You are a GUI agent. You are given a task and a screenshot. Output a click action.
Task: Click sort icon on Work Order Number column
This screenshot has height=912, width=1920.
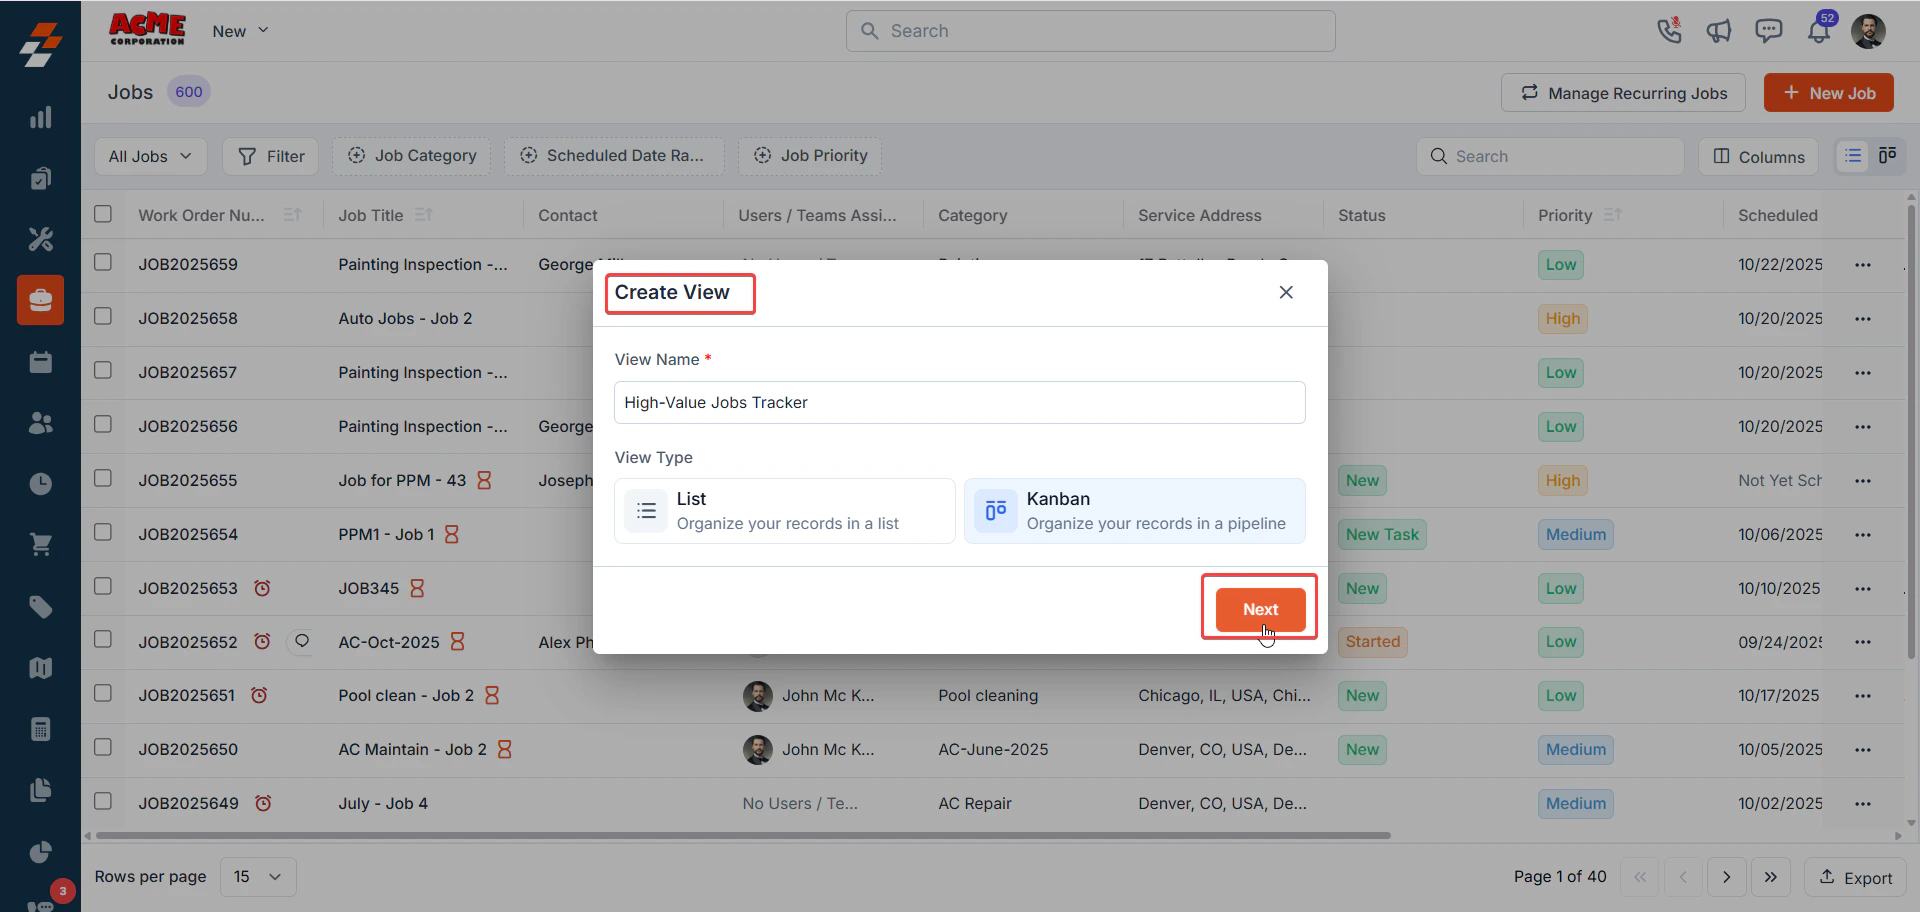[292, 215]
